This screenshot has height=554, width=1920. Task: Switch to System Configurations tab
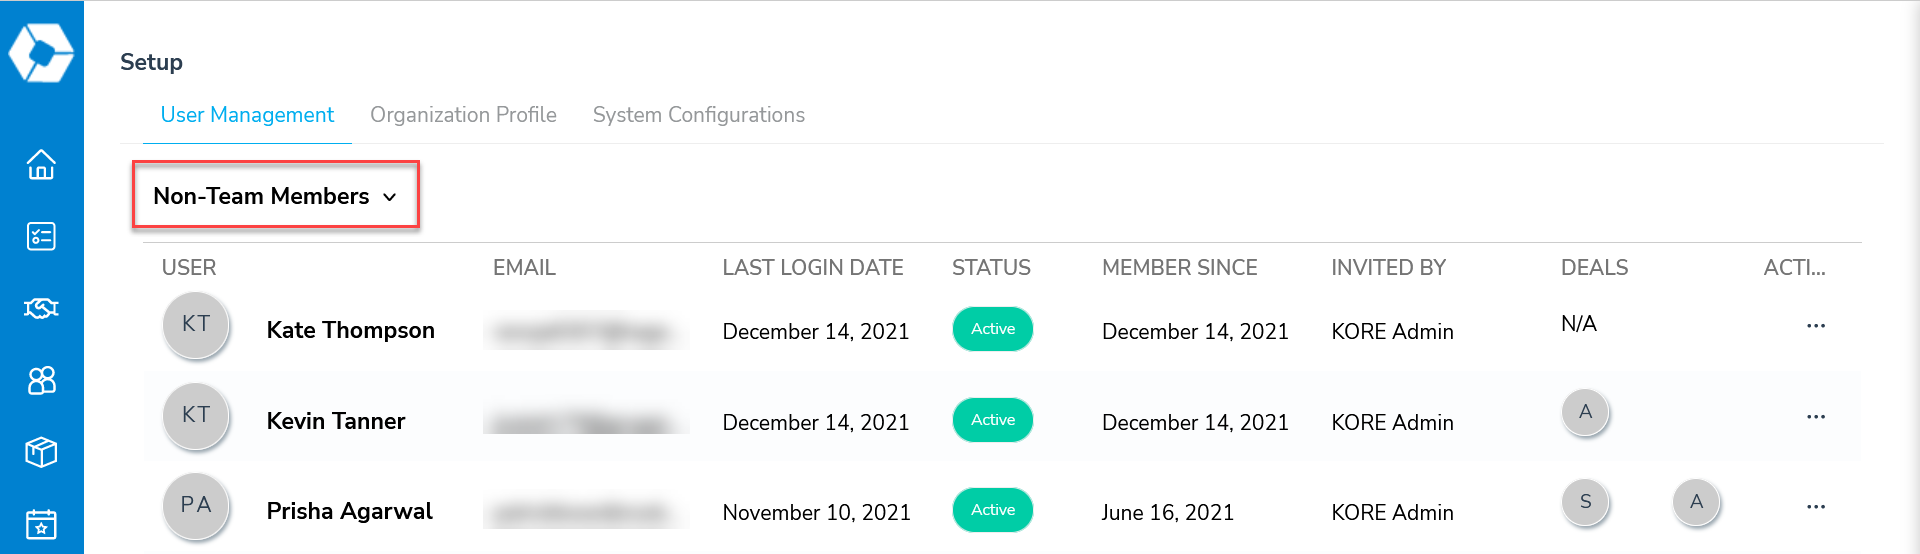(698, 115)
